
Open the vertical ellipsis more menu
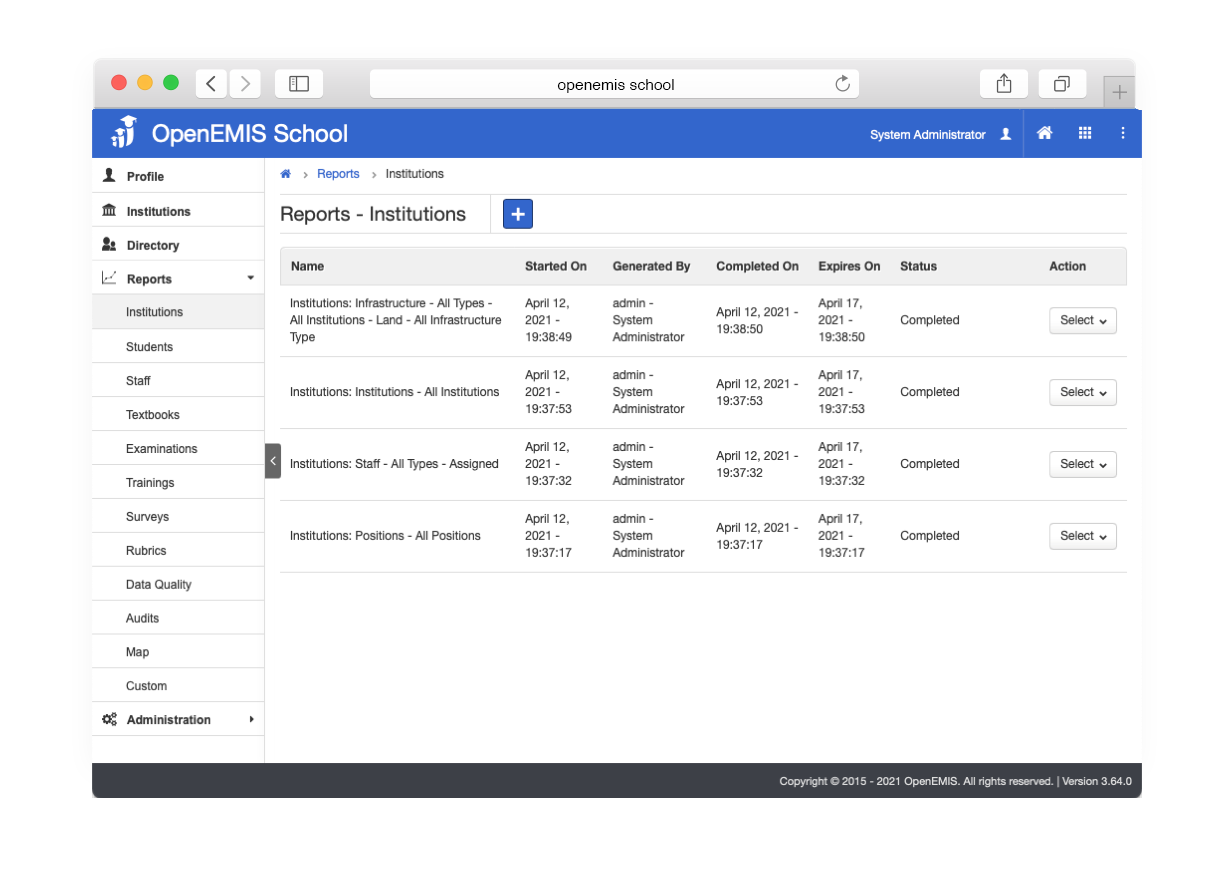tap(1123, 133)
